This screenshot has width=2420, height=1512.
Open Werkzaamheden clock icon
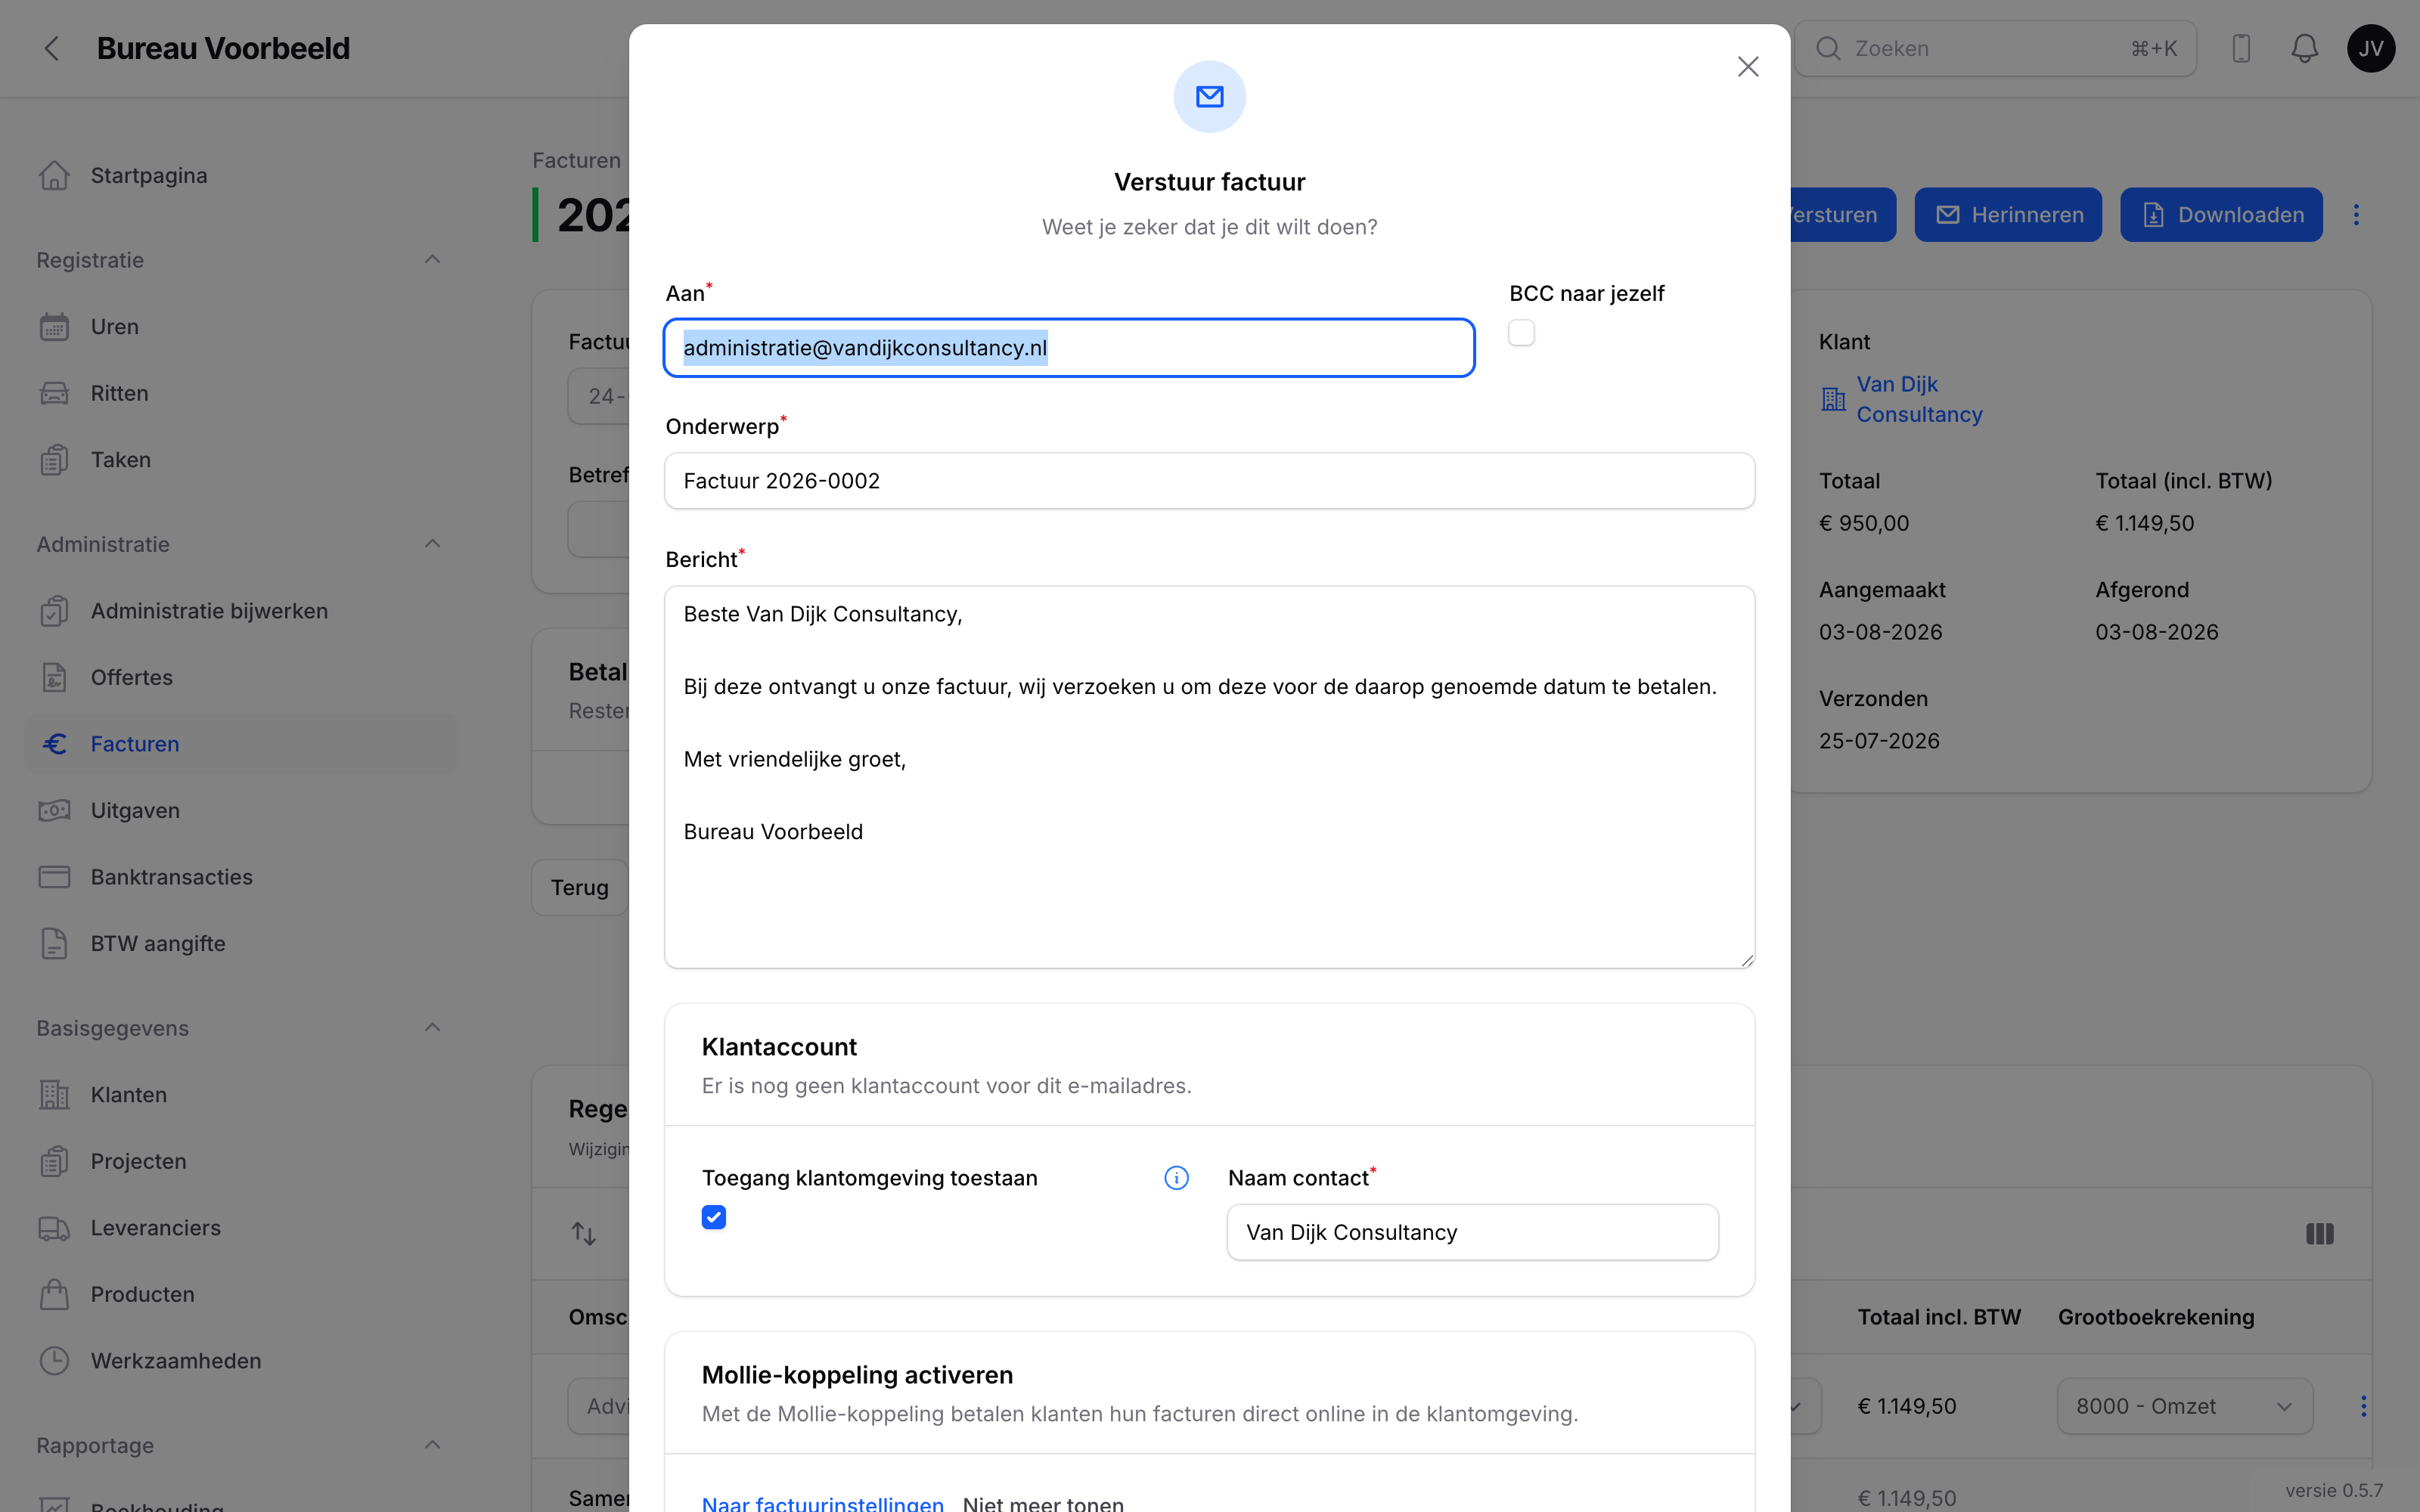[x=54, y=1361]
